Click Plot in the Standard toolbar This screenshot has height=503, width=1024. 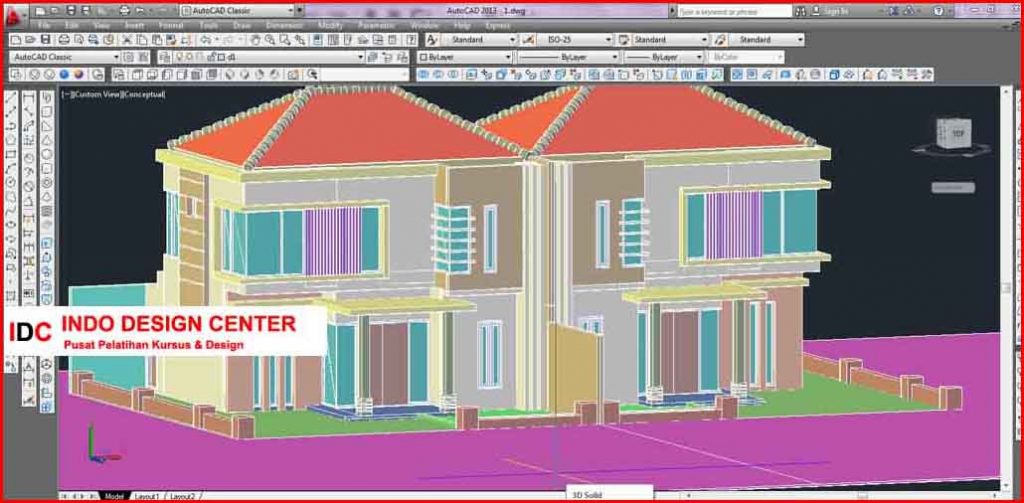[x=64, y=40]
